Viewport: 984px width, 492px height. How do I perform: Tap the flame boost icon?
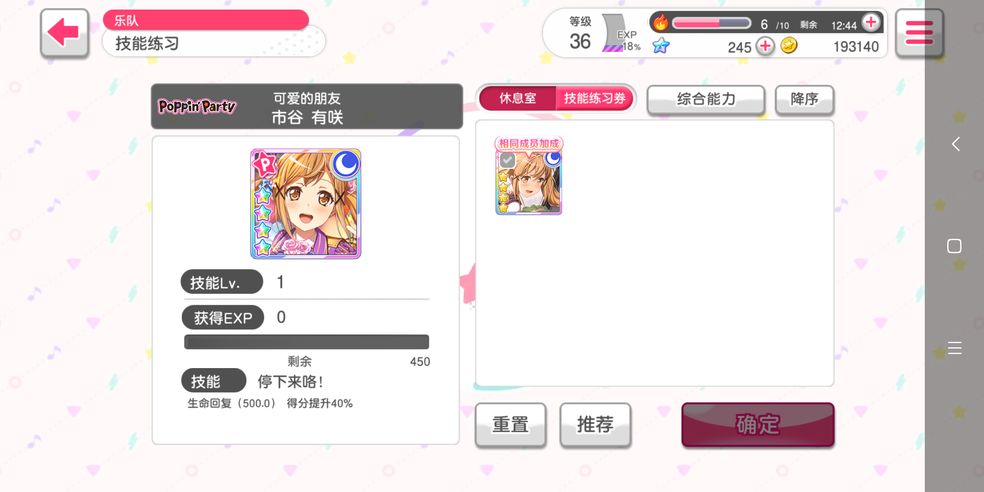click(660, 23)
